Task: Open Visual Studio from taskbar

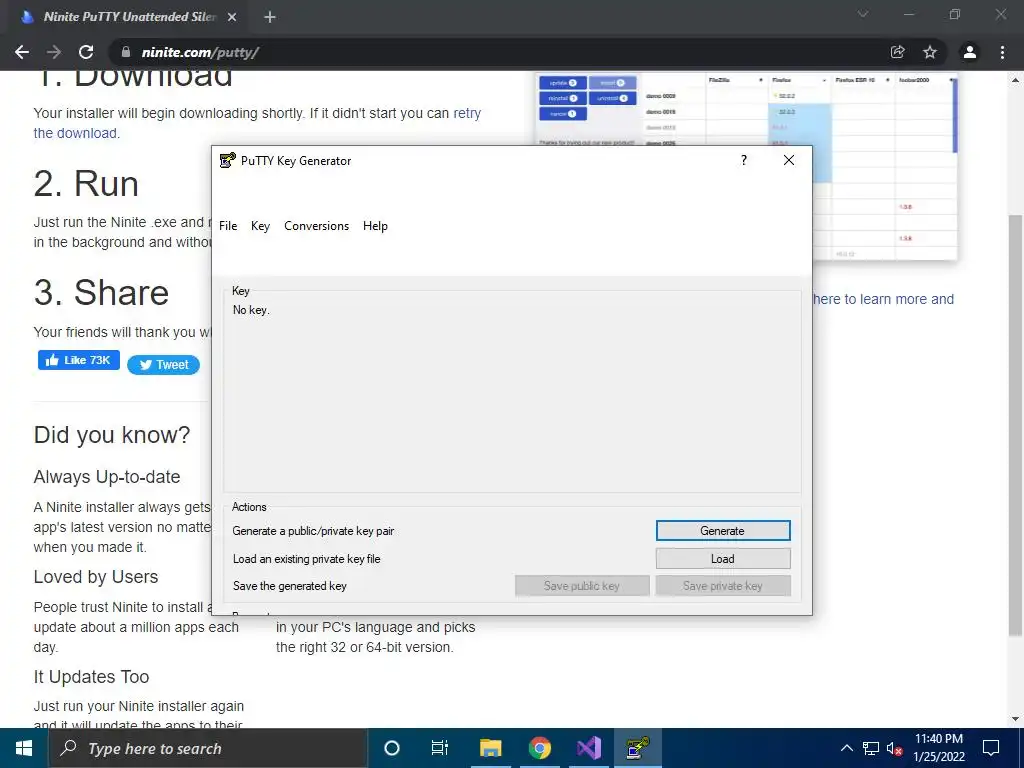Action: (588, 748)
